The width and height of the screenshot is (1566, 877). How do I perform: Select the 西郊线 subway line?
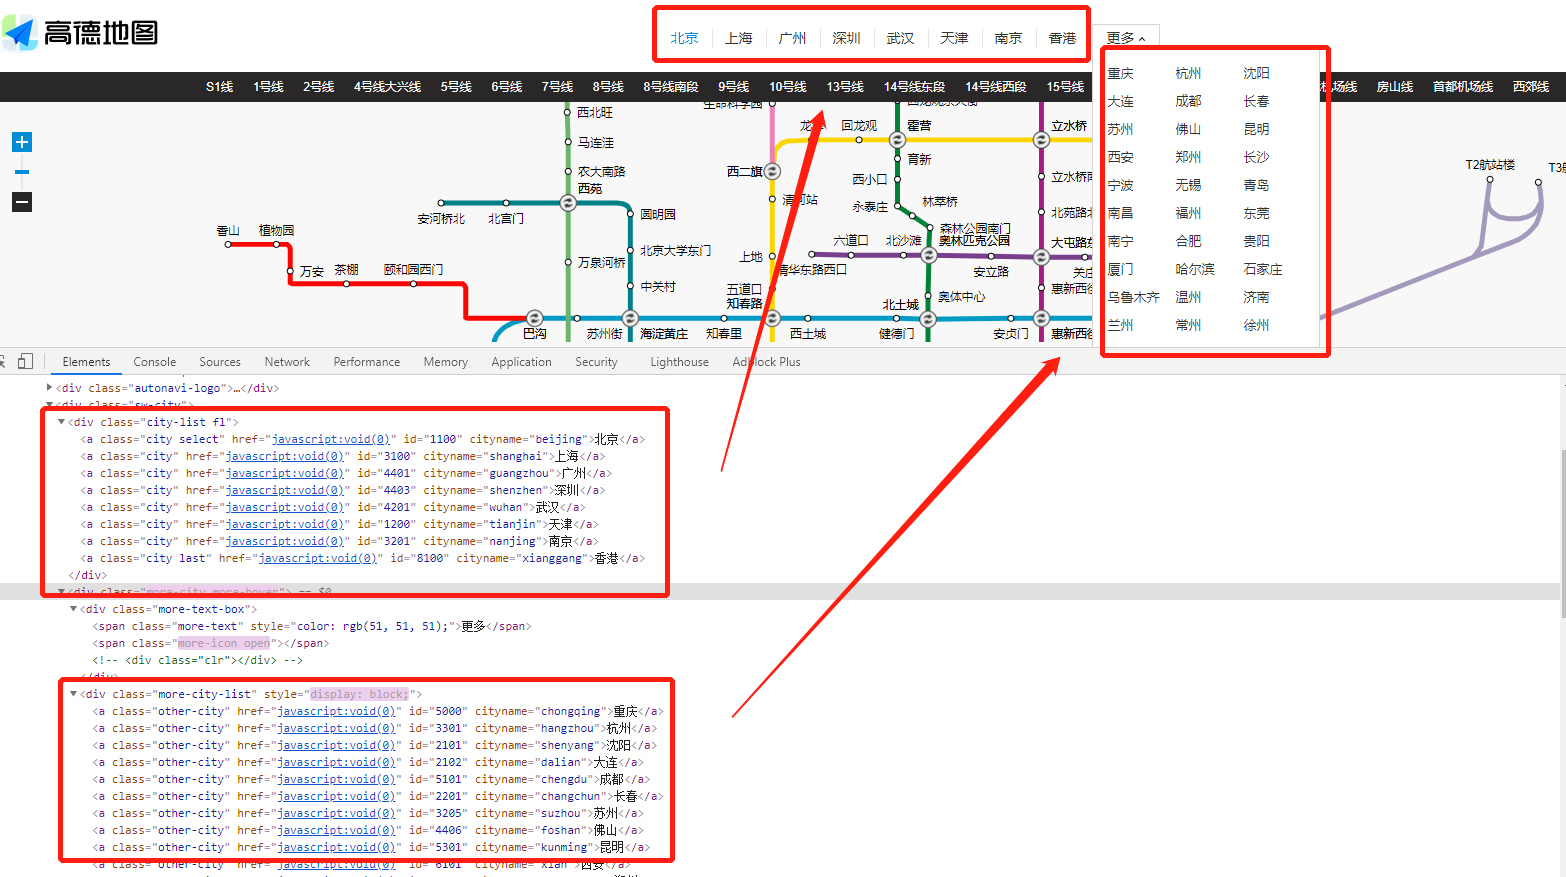click(x=1531, y=87)
